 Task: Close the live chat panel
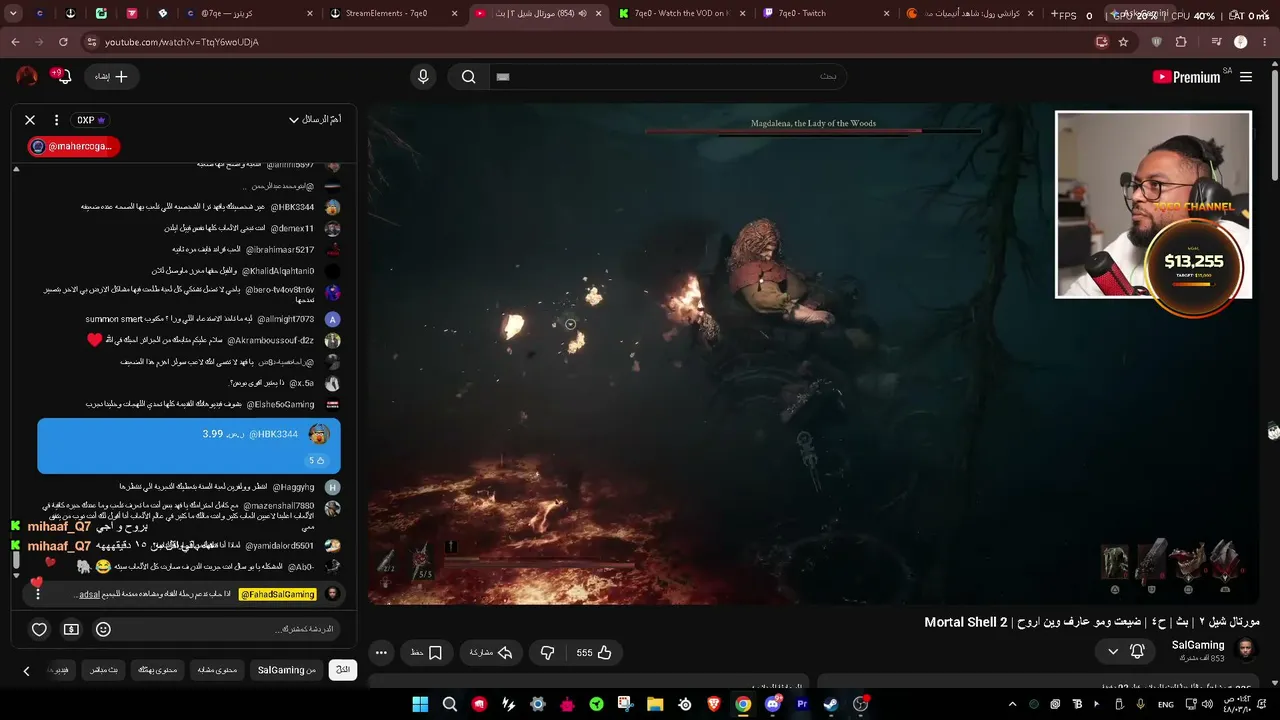pyautogui.click(x=30, y=120)
